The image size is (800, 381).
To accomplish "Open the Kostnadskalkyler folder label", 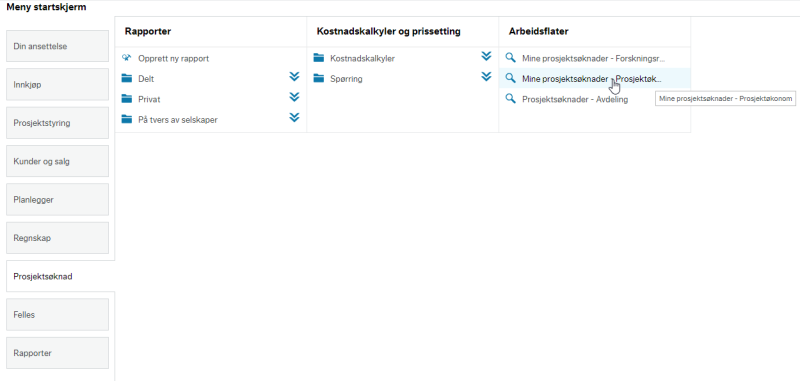I will click(362, 59).
